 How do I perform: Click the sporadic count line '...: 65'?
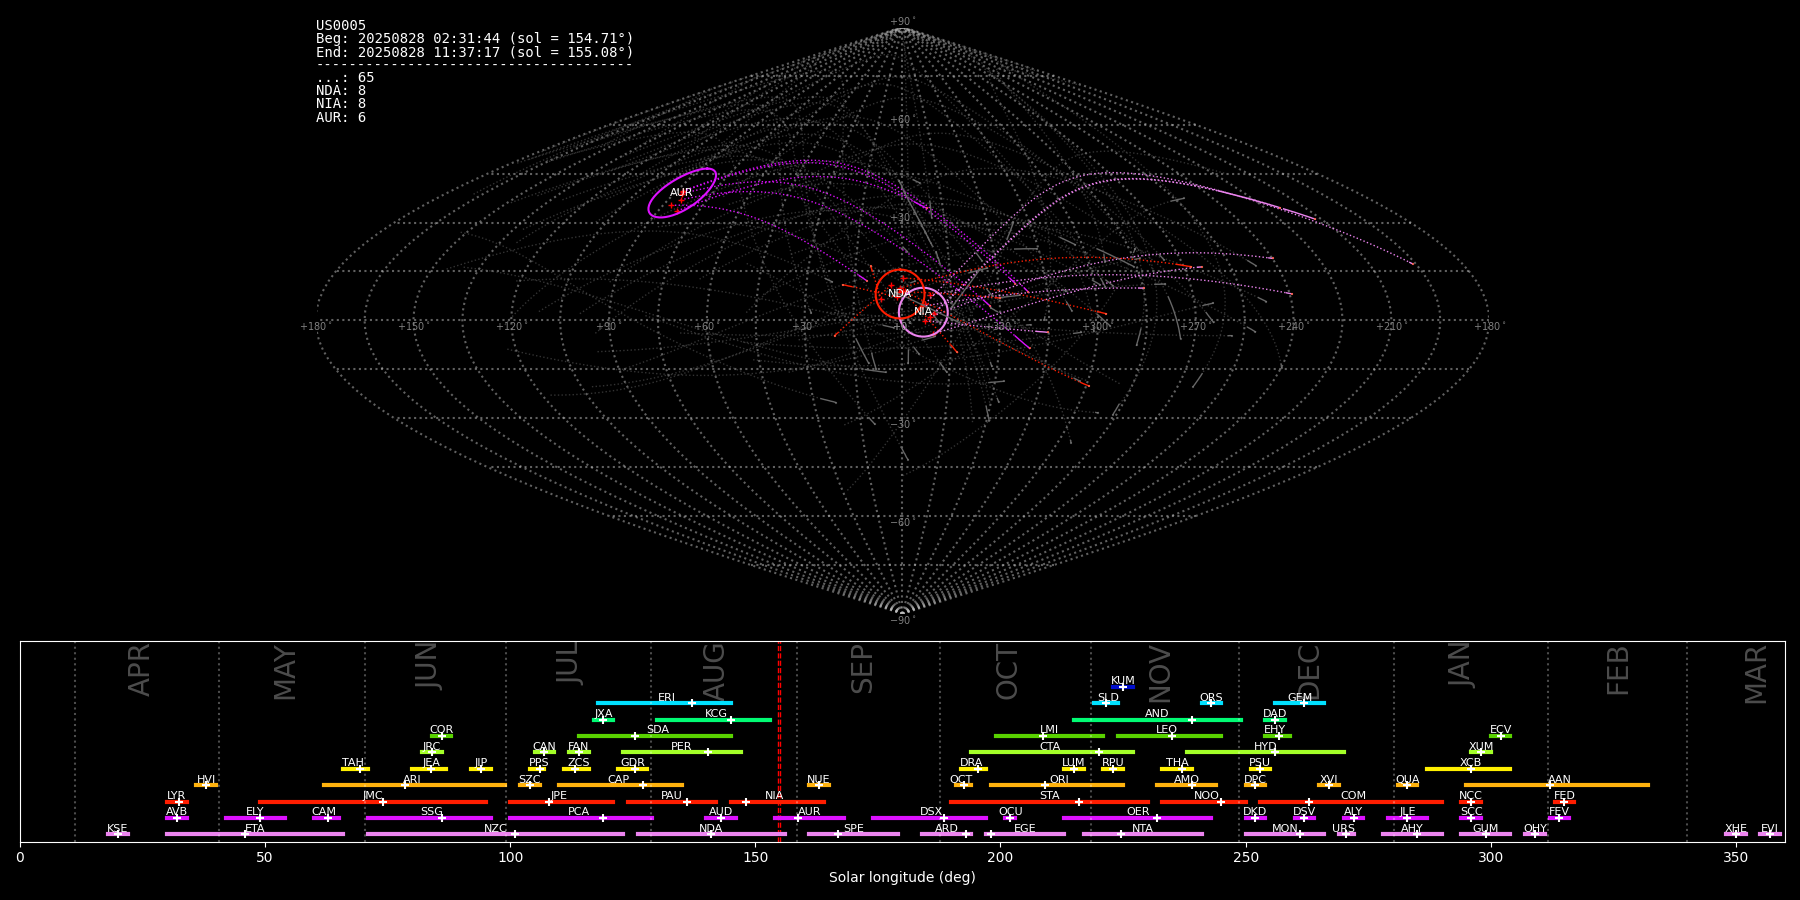[x=345, y=78]
